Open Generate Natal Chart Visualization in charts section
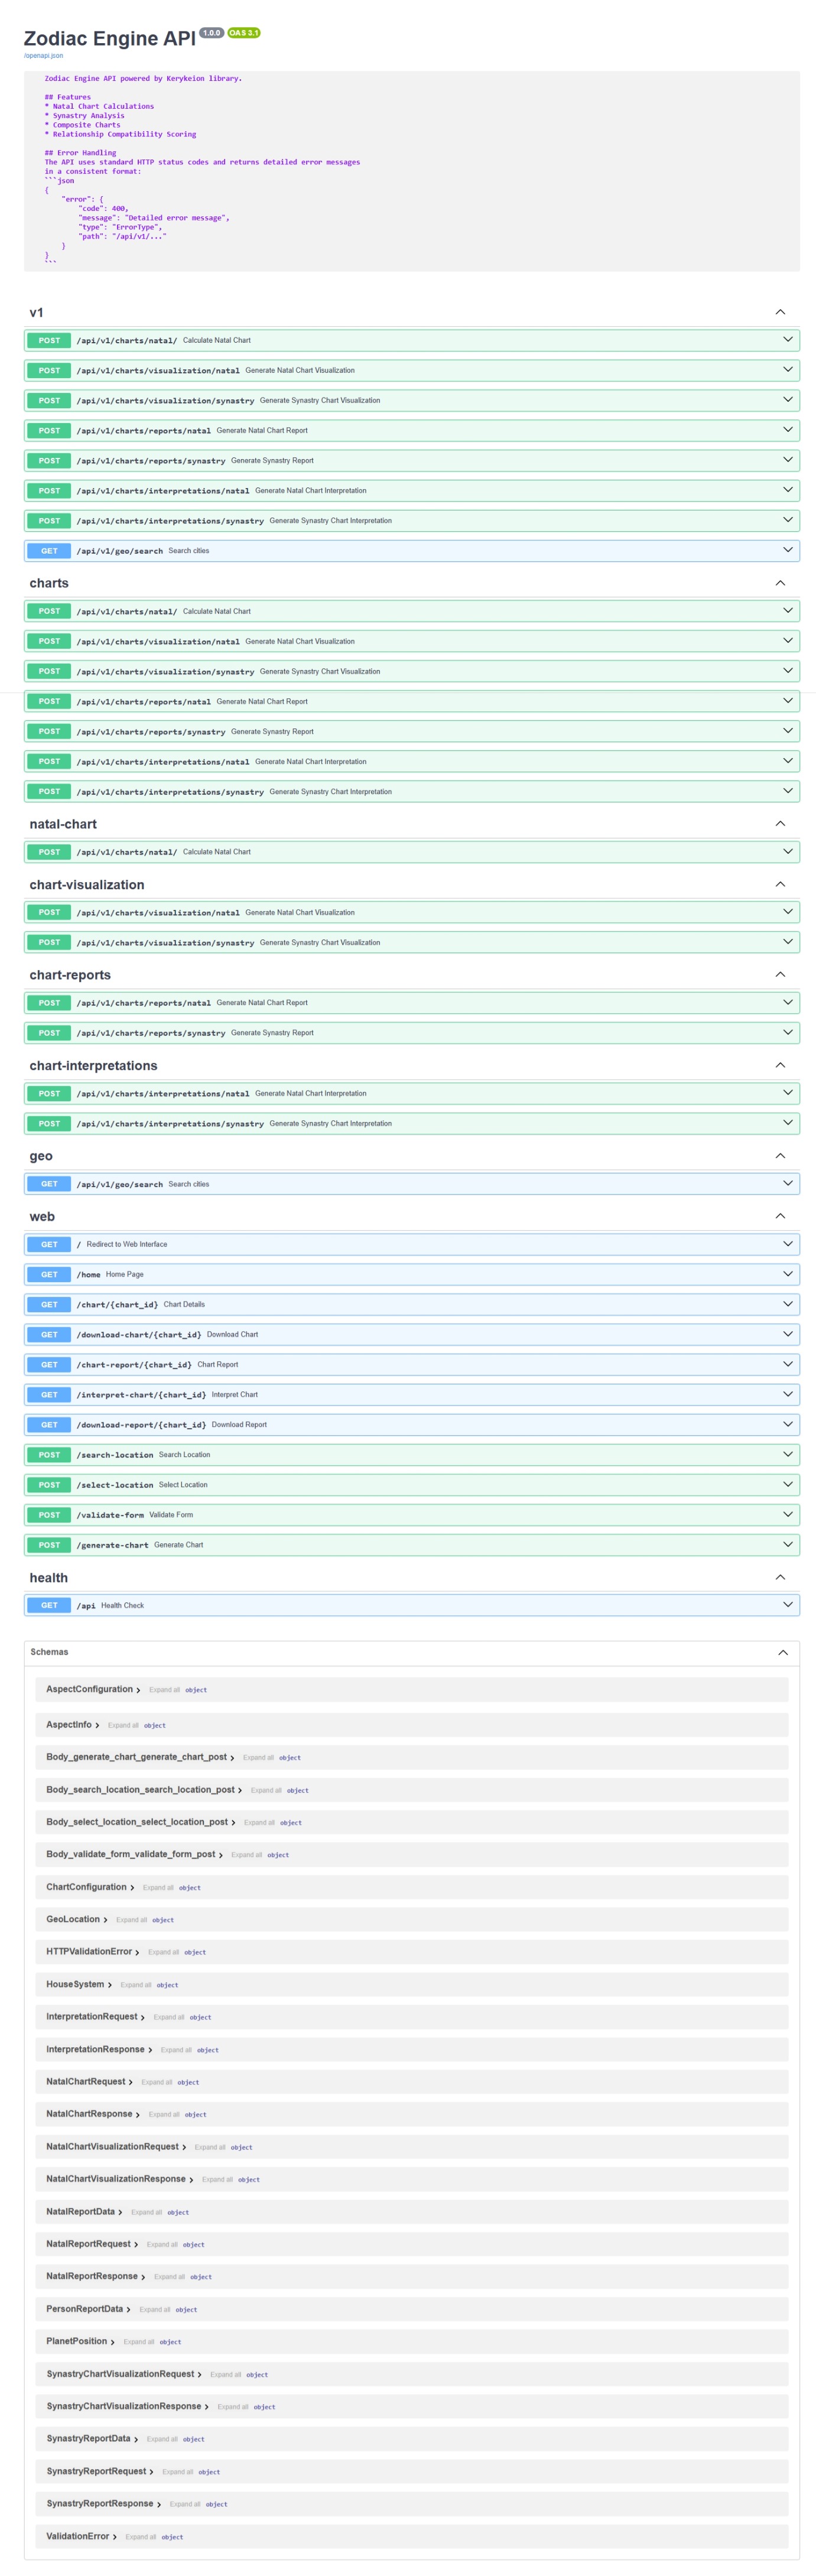Image resolution: width=816 pixels, height=2576 pixels. tap(412, 641)
